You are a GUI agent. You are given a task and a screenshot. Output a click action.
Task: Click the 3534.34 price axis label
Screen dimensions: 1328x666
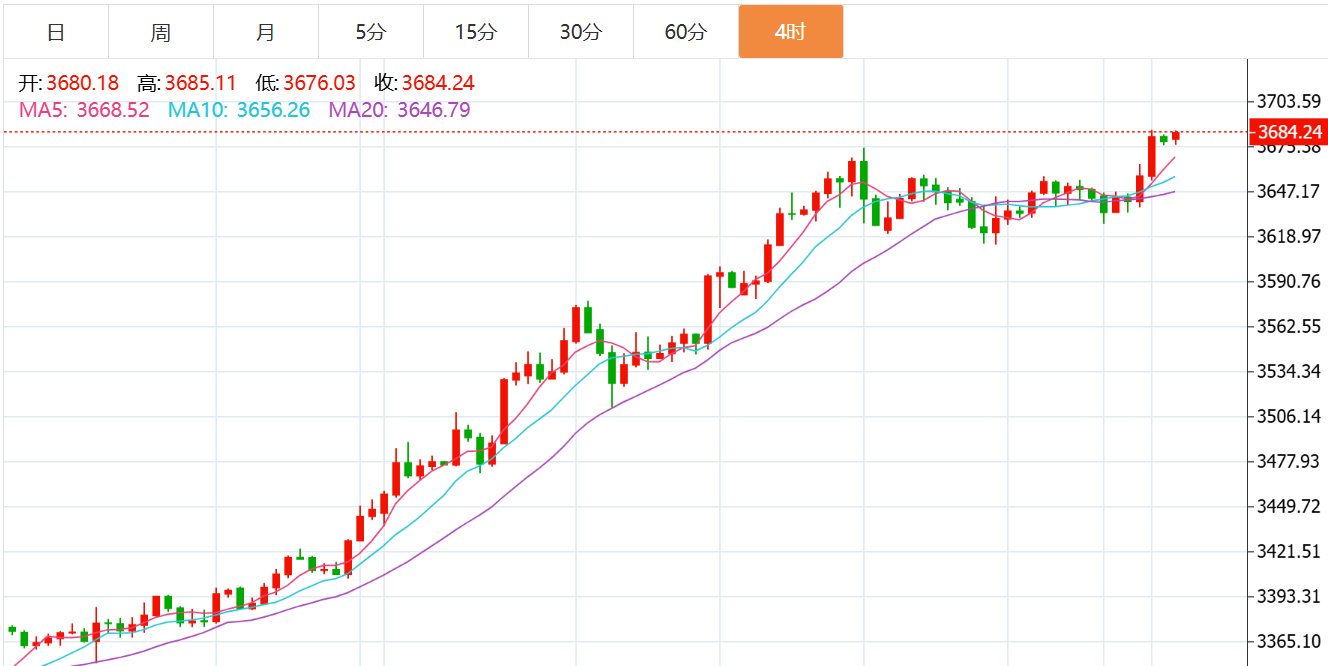[1289, 371]
